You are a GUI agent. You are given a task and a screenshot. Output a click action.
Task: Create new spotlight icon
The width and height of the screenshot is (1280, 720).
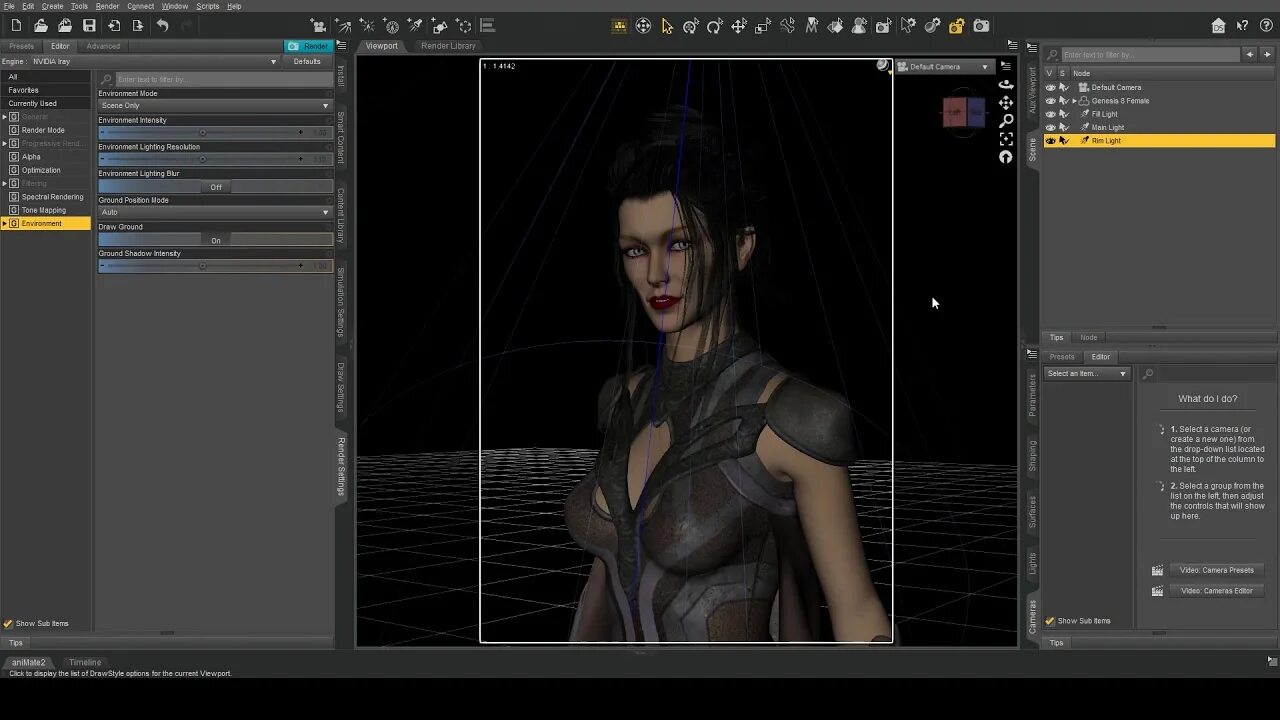click(x=415, y=26)
